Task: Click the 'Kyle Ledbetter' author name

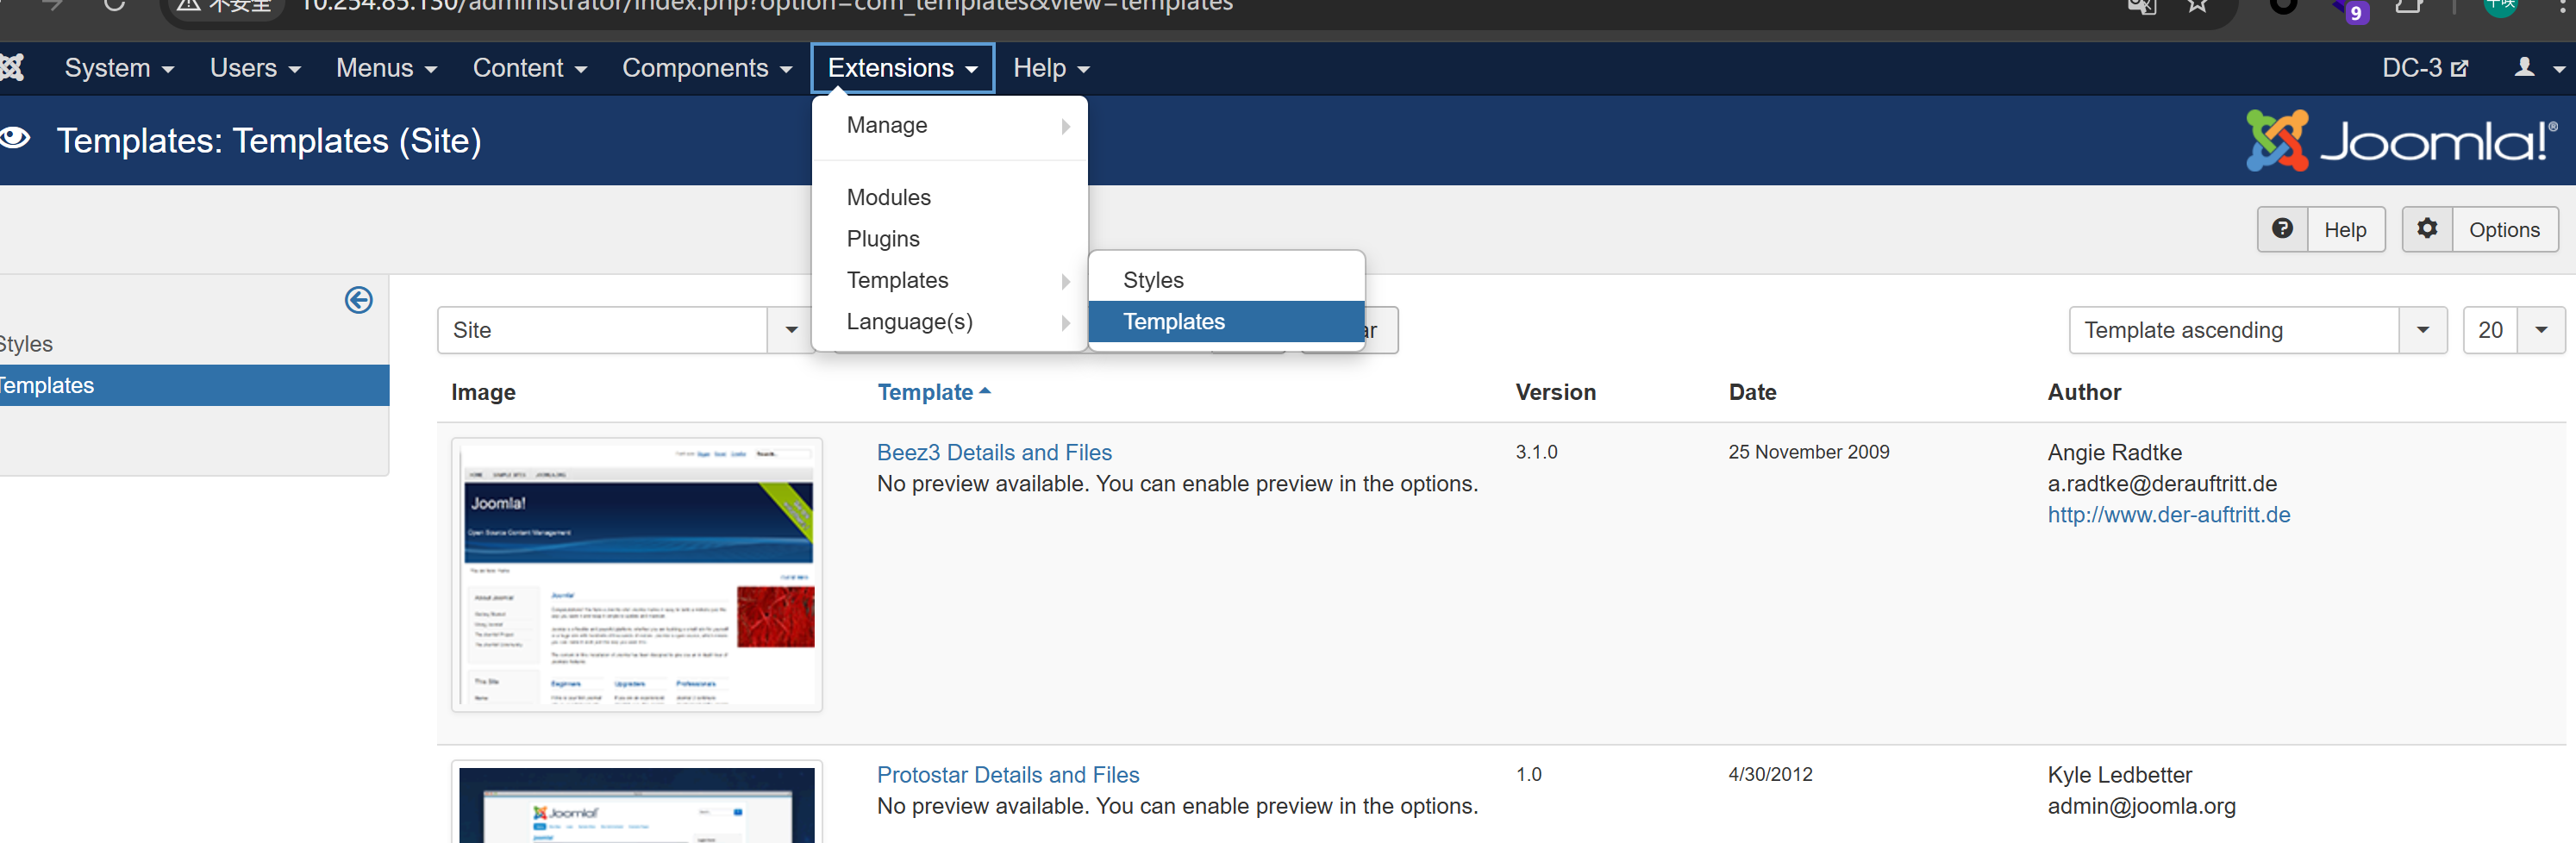Action: click(2119, 775)
